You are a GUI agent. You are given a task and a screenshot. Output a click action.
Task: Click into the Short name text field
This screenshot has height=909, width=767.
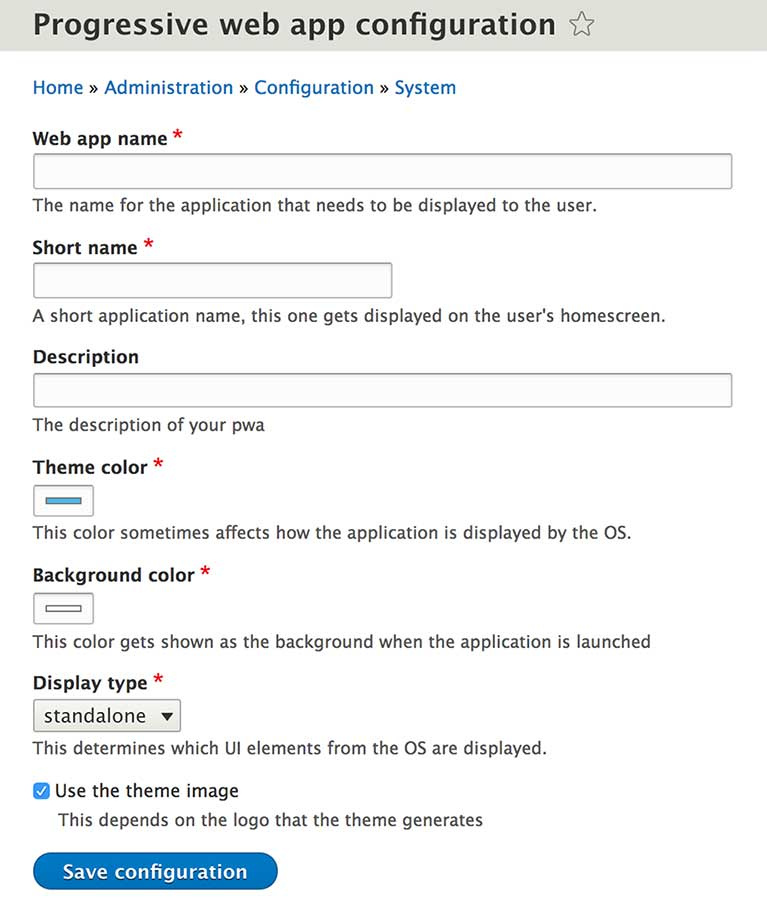[212, 281]
